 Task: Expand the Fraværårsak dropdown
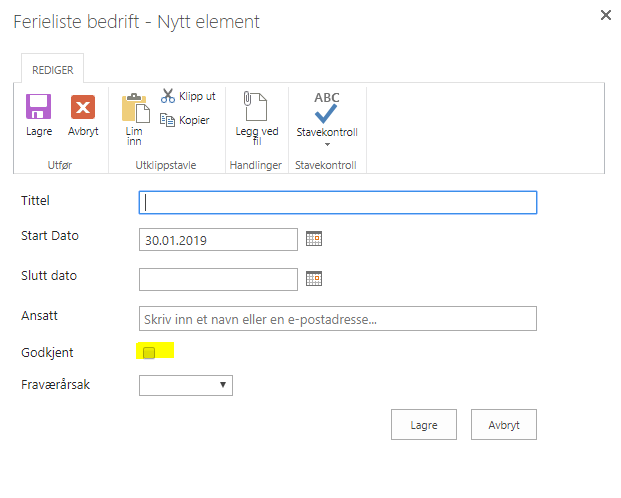(x=186, y=384)
